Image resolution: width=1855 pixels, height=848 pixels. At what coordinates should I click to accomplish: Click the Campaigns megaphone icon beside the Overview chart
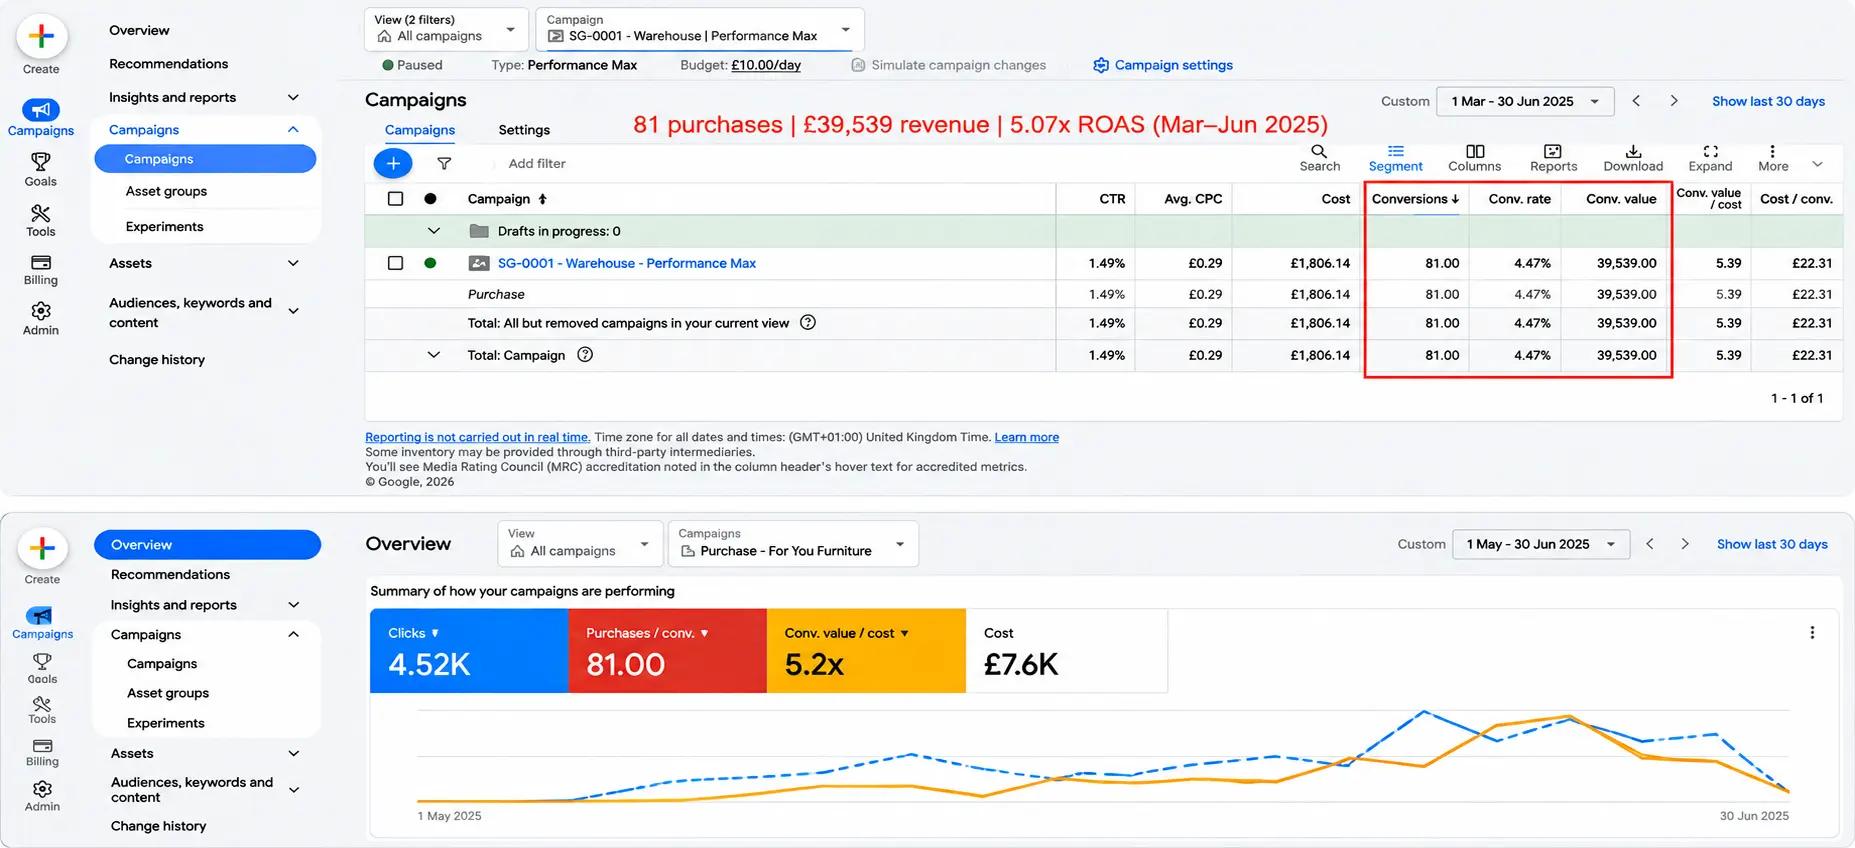(x=40, y=616)
